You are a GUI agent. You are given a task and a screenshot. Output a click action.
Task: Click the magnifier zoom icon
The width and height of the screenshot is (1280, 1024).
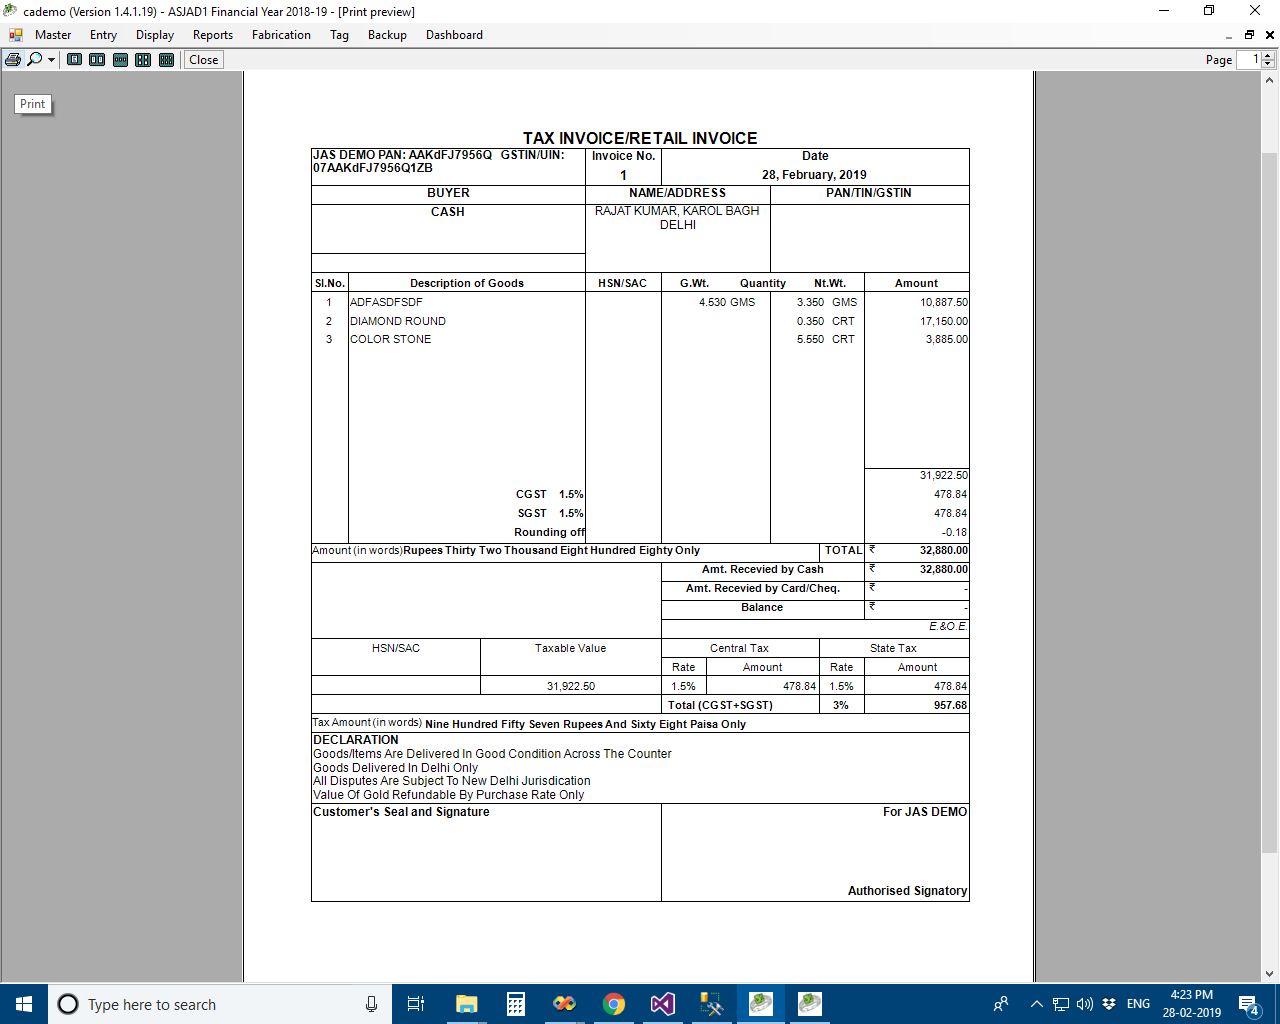(x=35, y=60)
